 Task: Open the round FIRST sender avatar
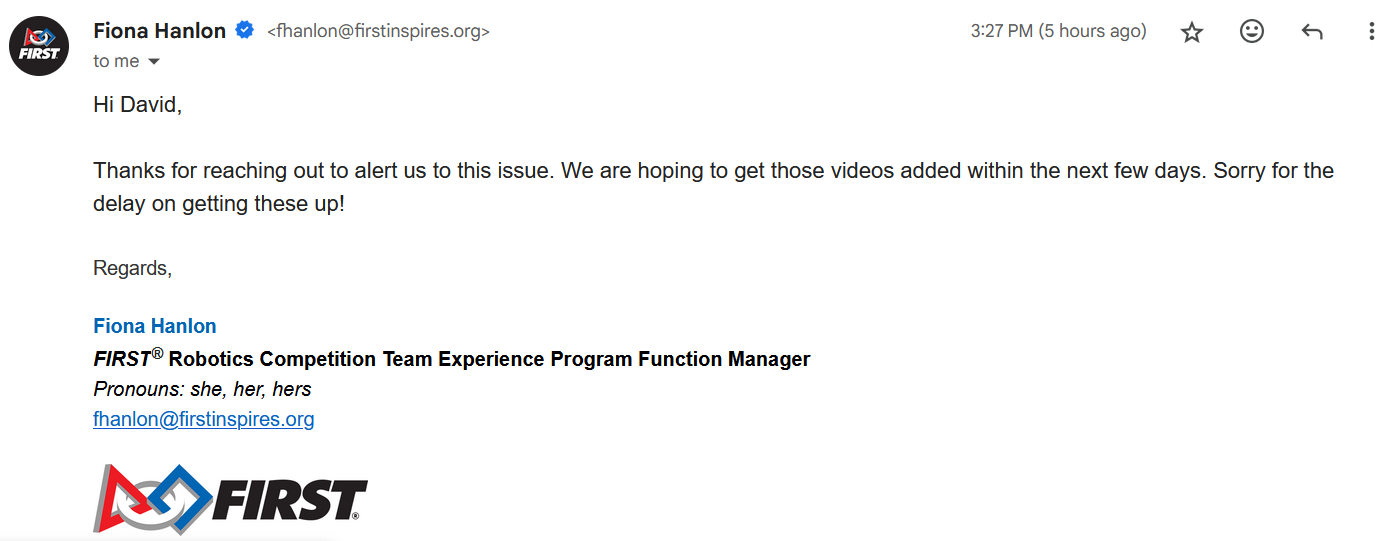pos(39,46)
